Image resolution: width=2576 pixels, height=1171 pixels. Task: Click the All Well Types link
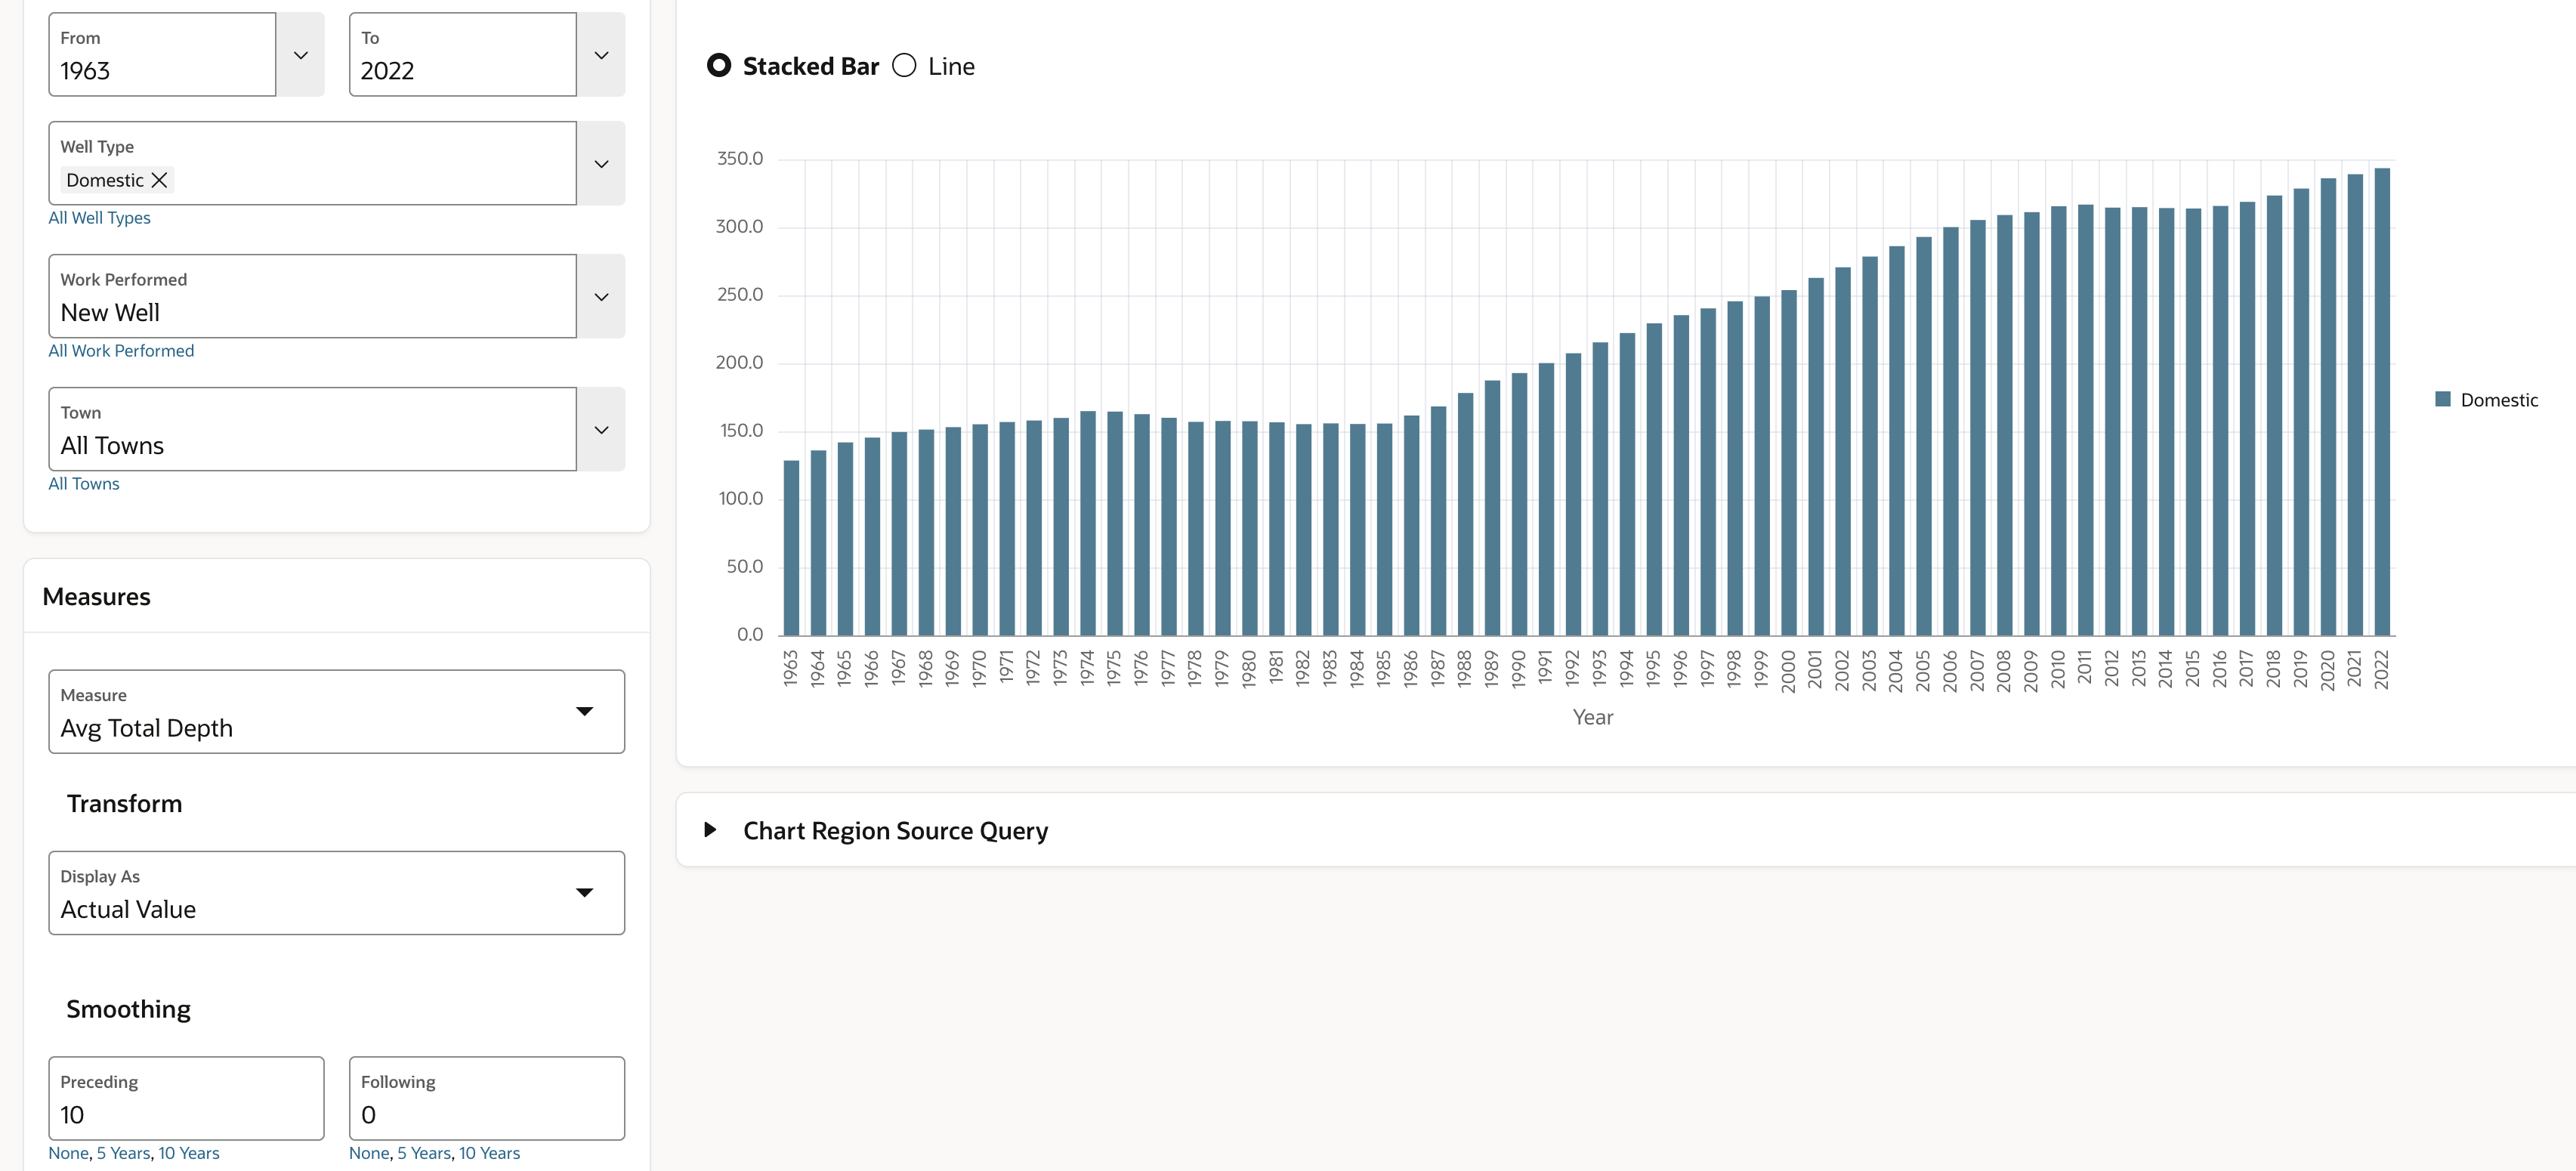pos(99,217)
